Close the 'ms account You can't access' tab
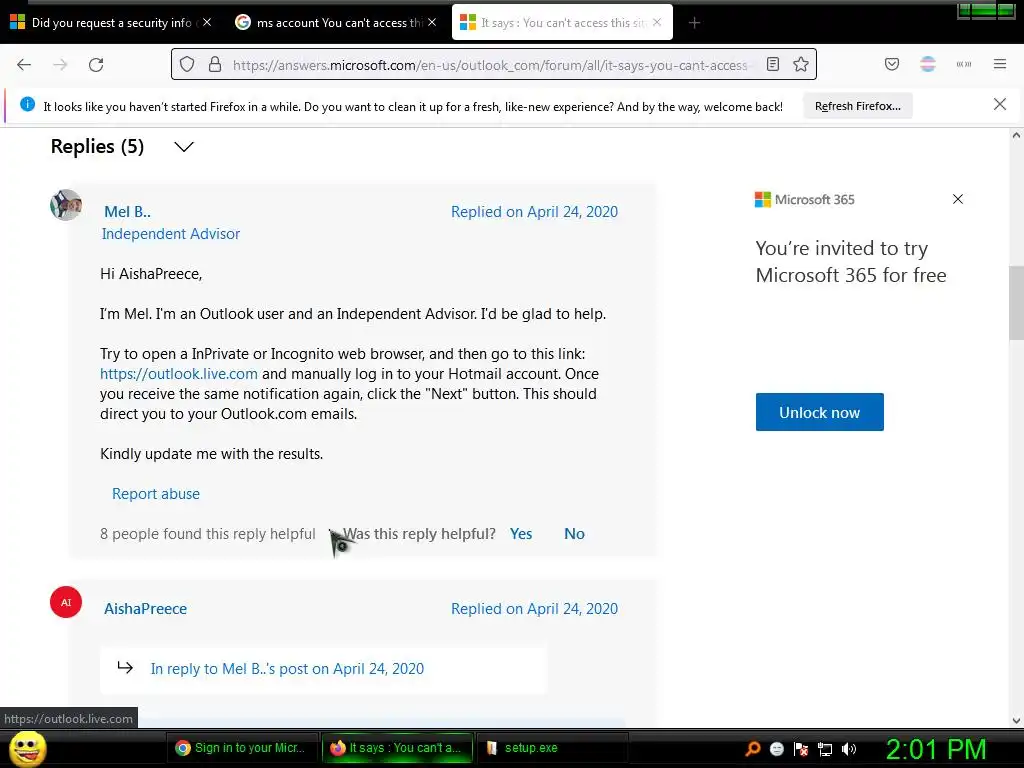The height and width of the screenshot is (768, 1024). pyautogui.click(x=432, y=22)
